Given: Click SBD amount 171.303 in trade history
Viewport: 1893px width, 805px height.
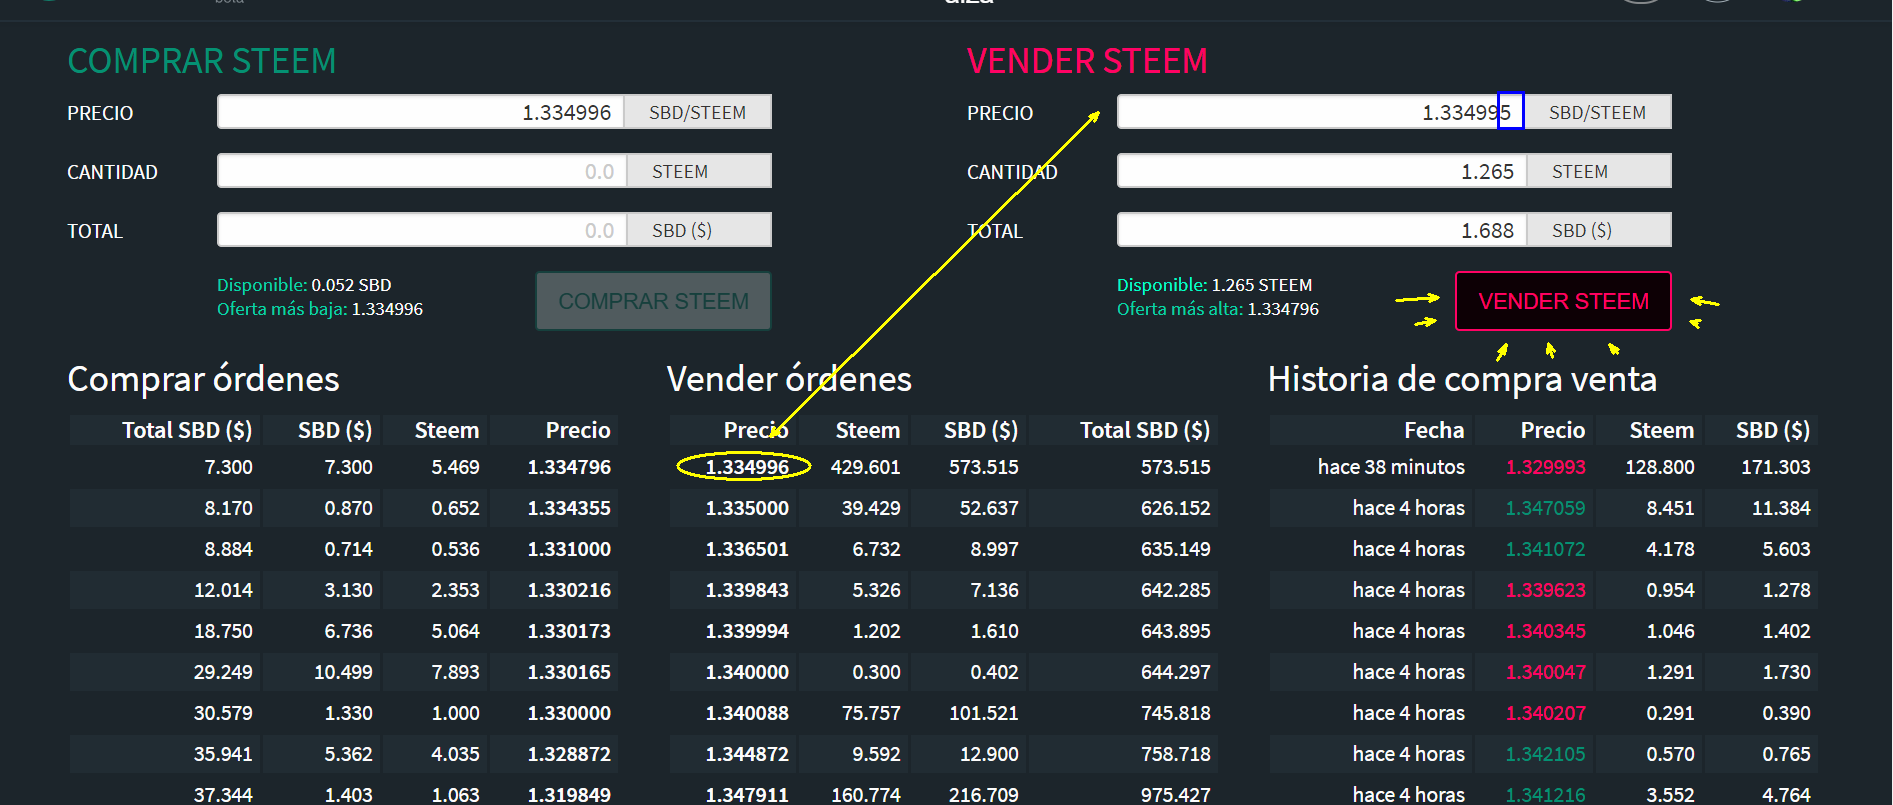Looking at the screenshot, I should click(x=1775, y=467).
